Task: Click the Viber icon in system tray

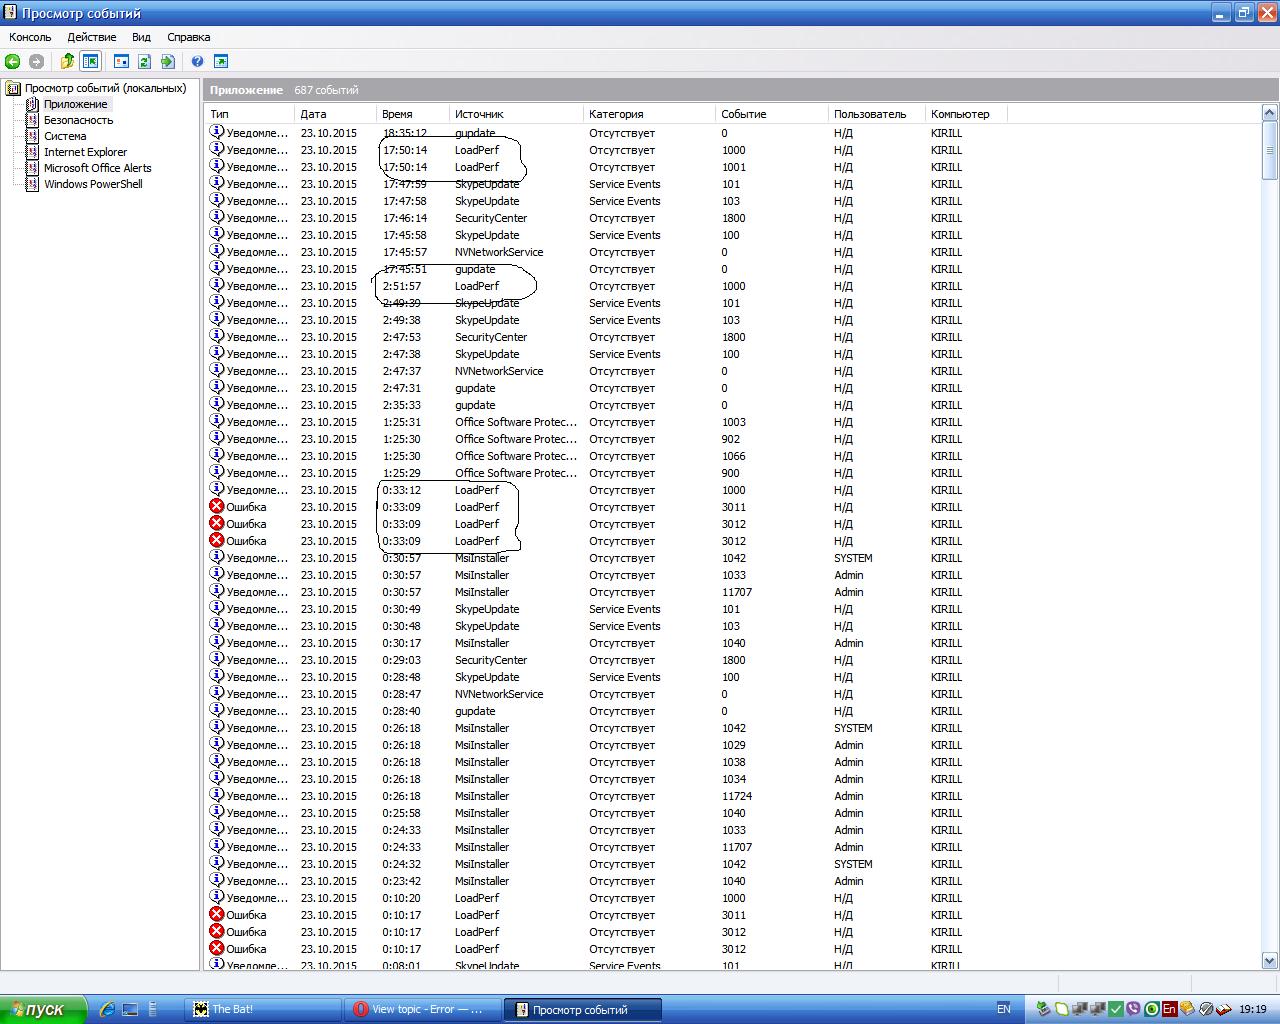Action: click(x=1134, y=1009)
